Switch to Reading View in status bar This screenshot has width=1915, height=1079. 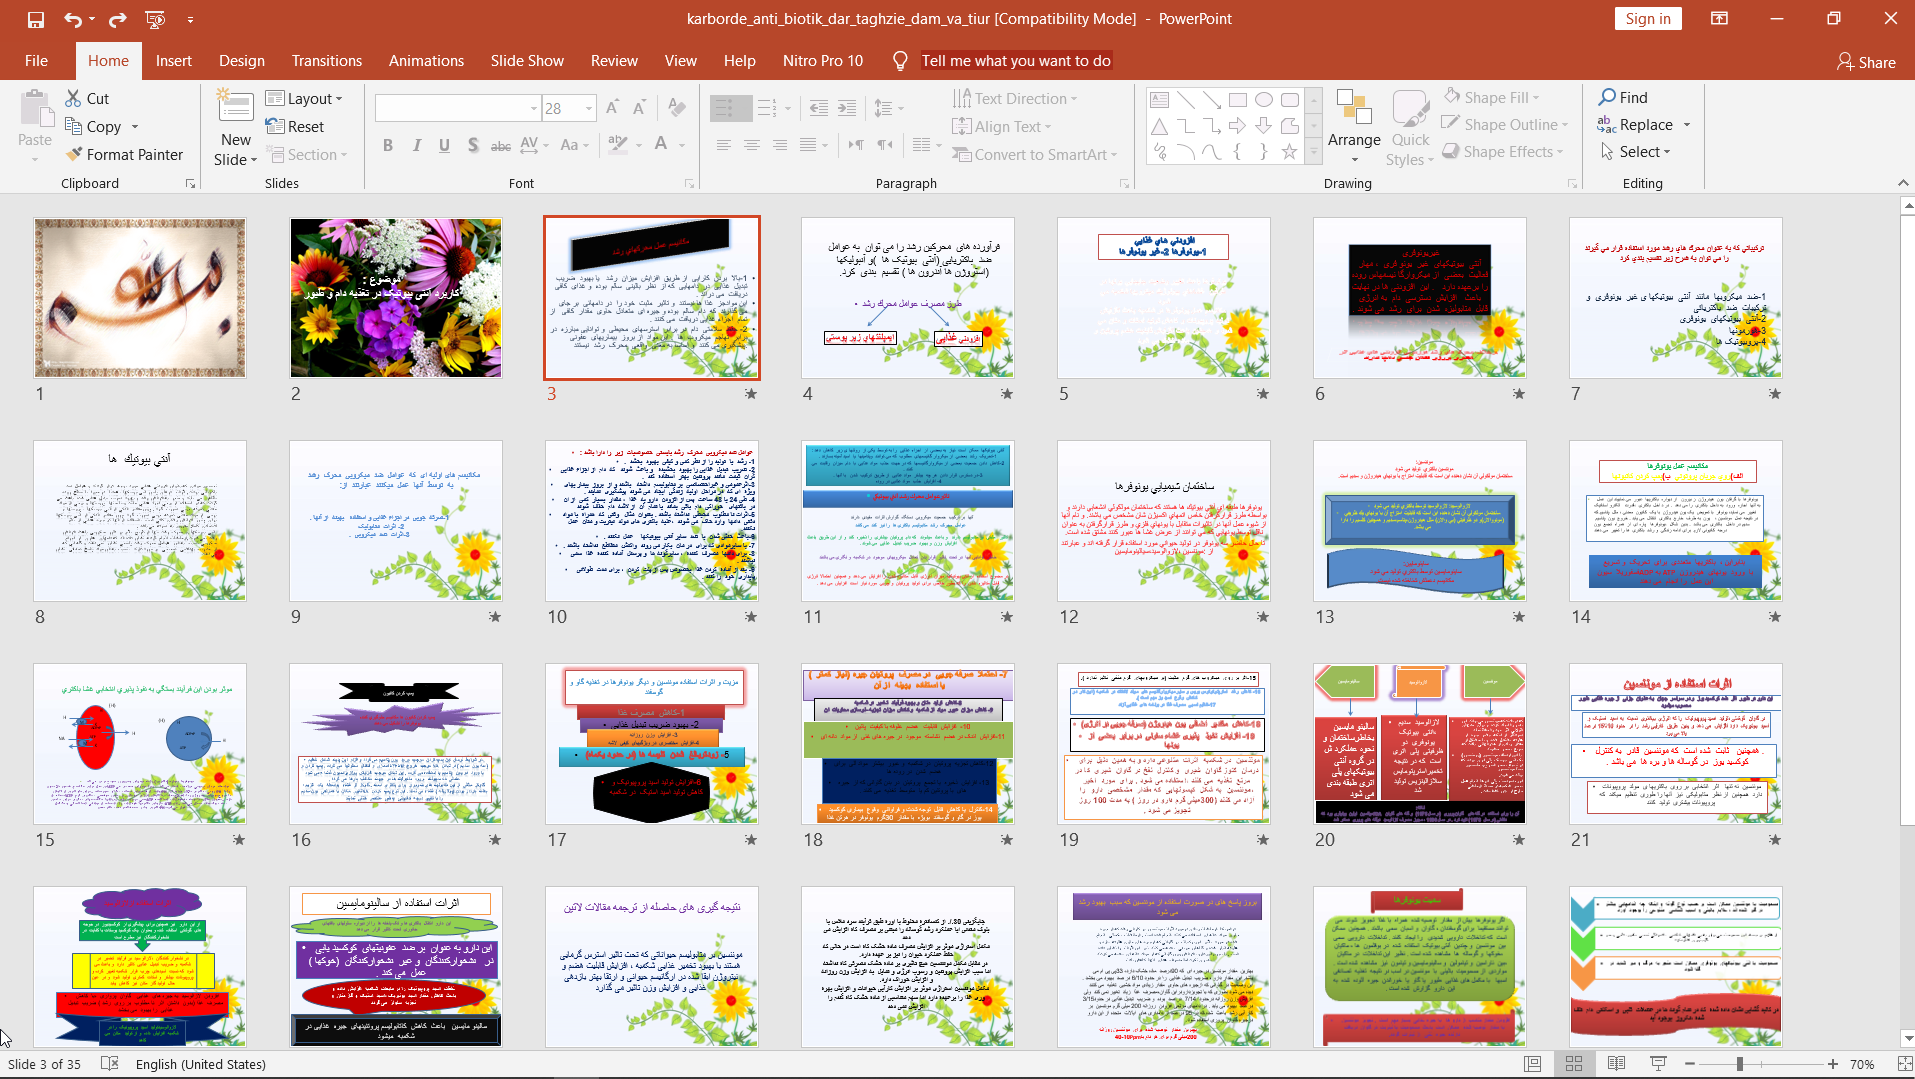pyautogui.click(x=1616, y=1064)
